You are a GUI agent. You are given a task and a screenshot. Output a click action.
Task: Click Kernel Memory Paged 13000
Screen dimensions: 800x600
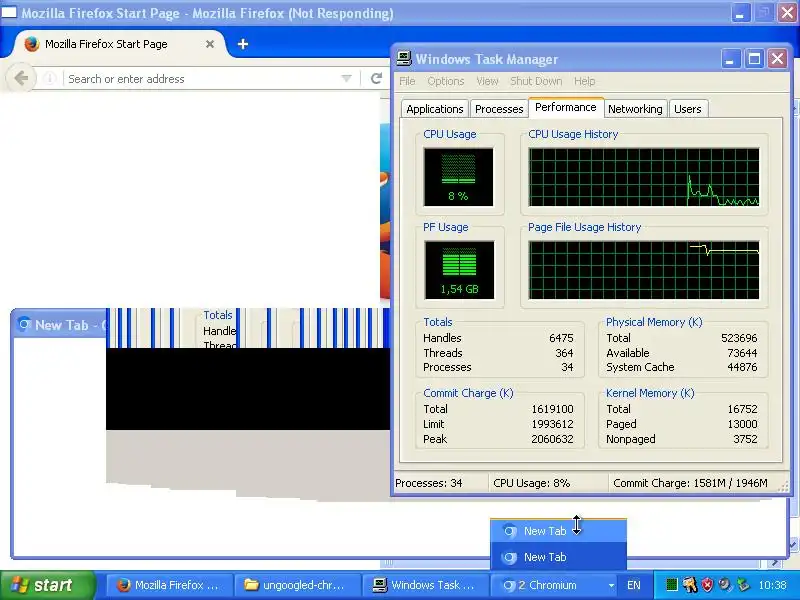point(742,424)
